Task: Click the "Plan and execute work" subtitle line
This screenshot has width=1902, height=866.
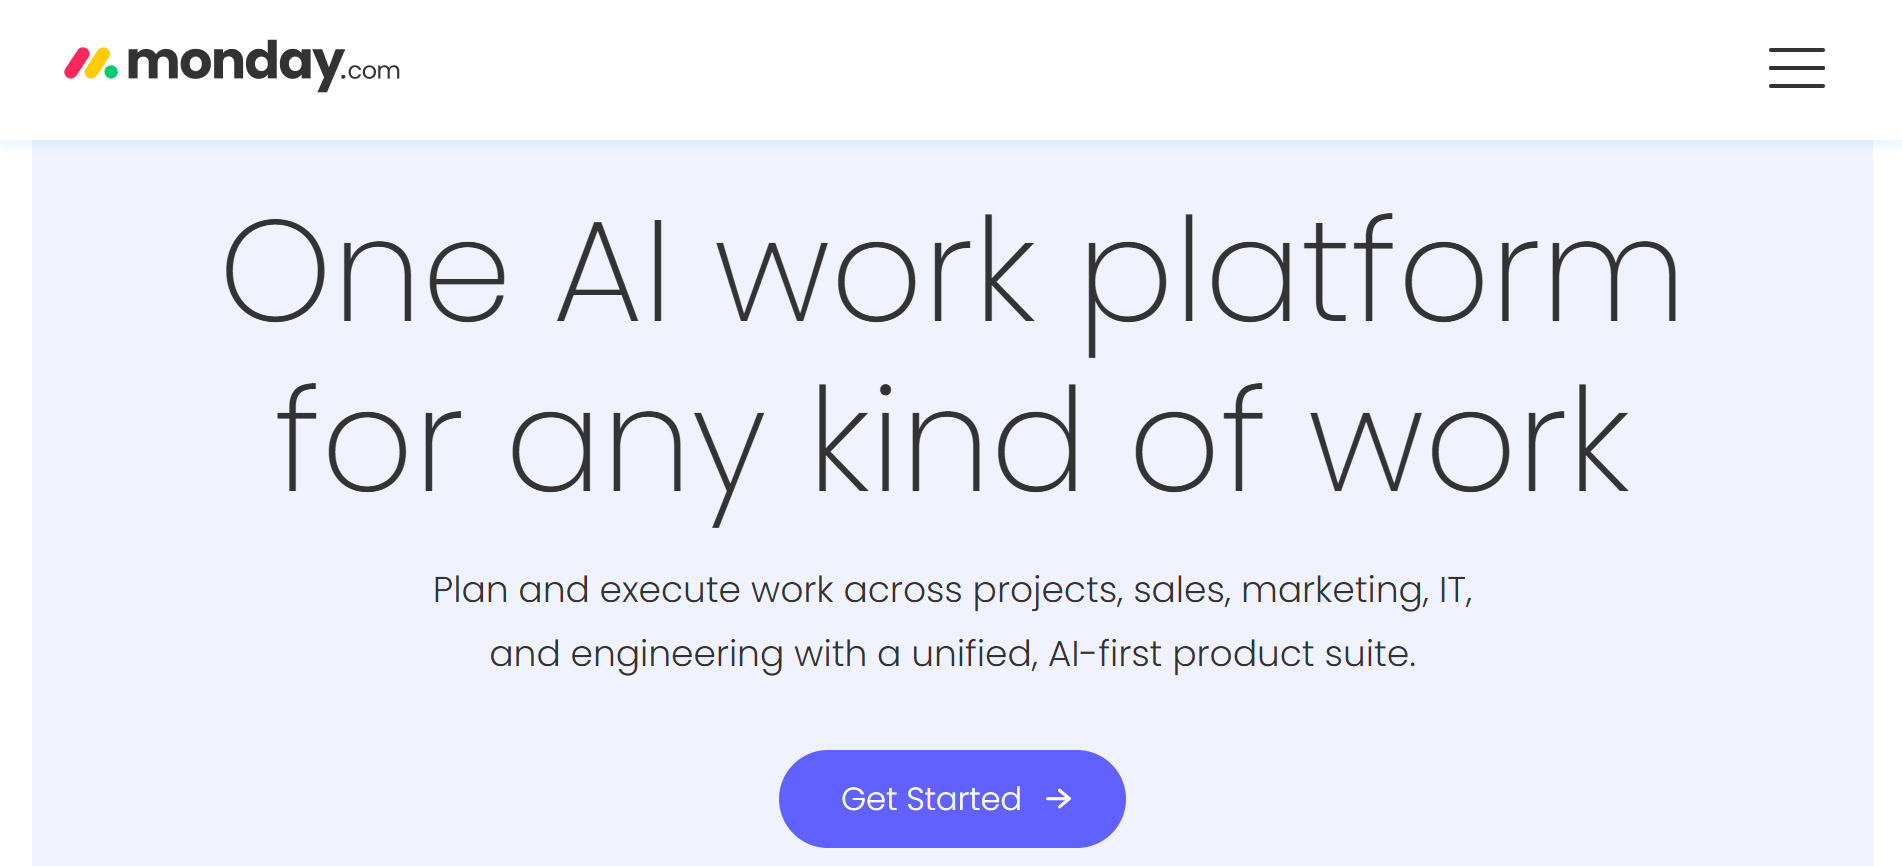Action: tap(952, 590)
